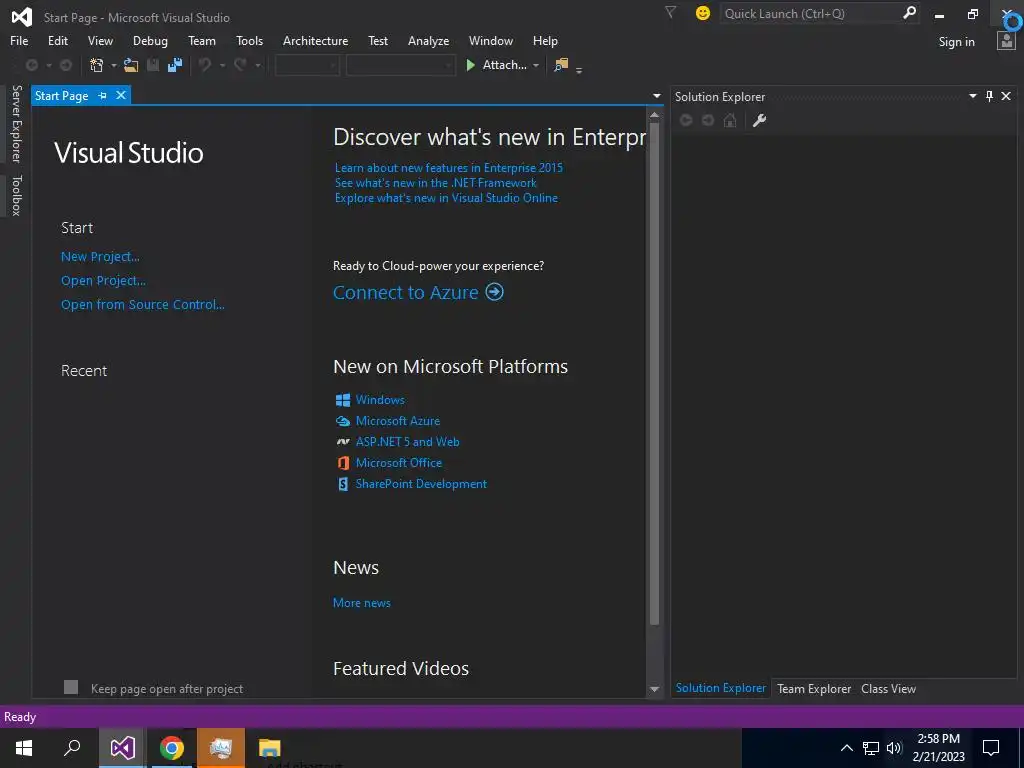1024x768 pixels.
Task: Click the account avatar icon
Action: coord(1006,41)
